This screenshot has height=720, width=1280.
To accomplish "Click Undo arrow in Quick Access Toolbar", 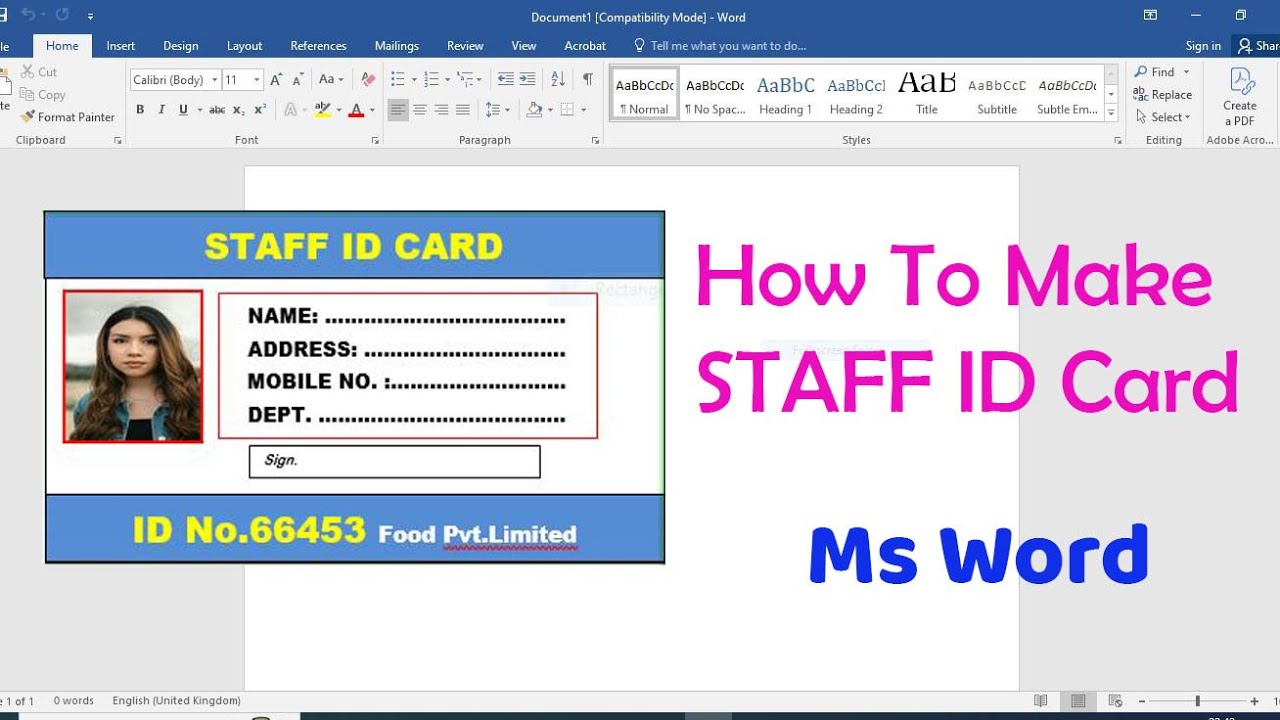I will (28, 15).
